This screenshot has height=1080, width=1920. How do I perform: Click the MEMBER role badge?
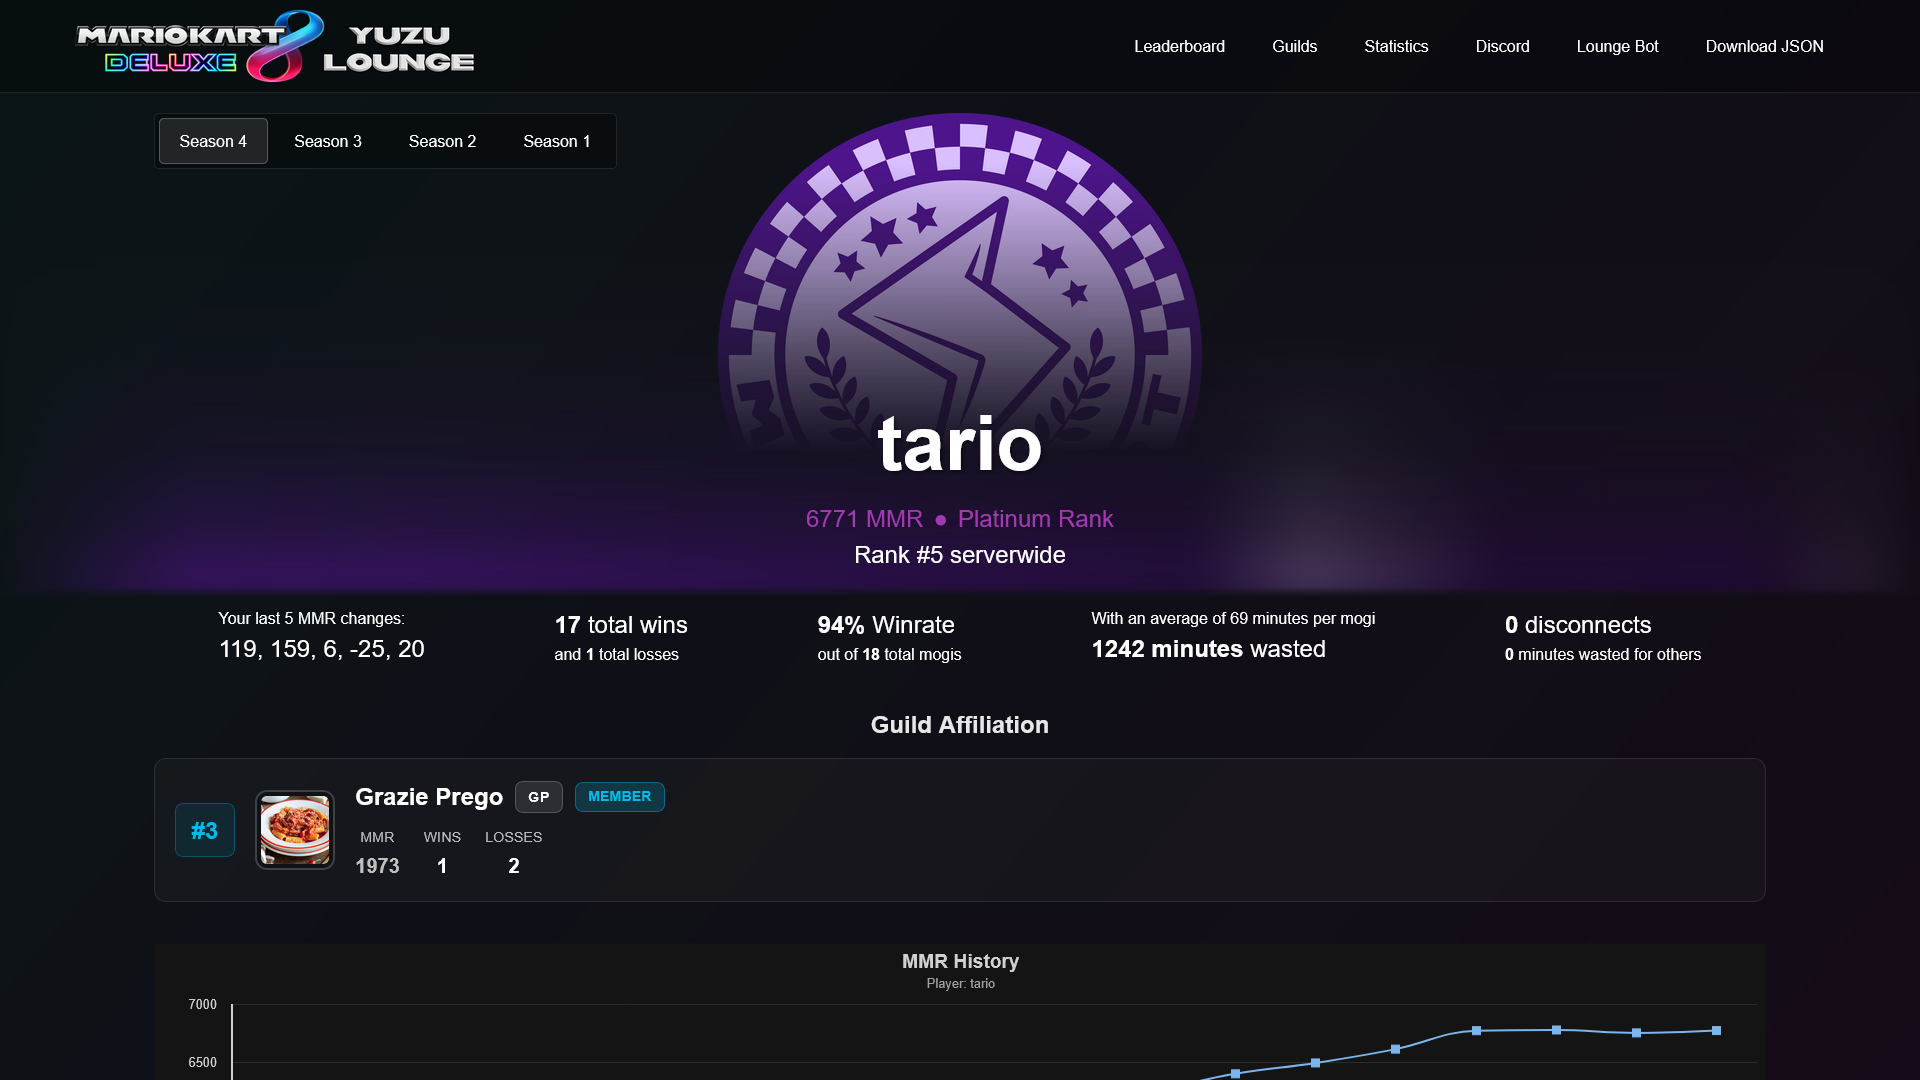click(620, 797)
